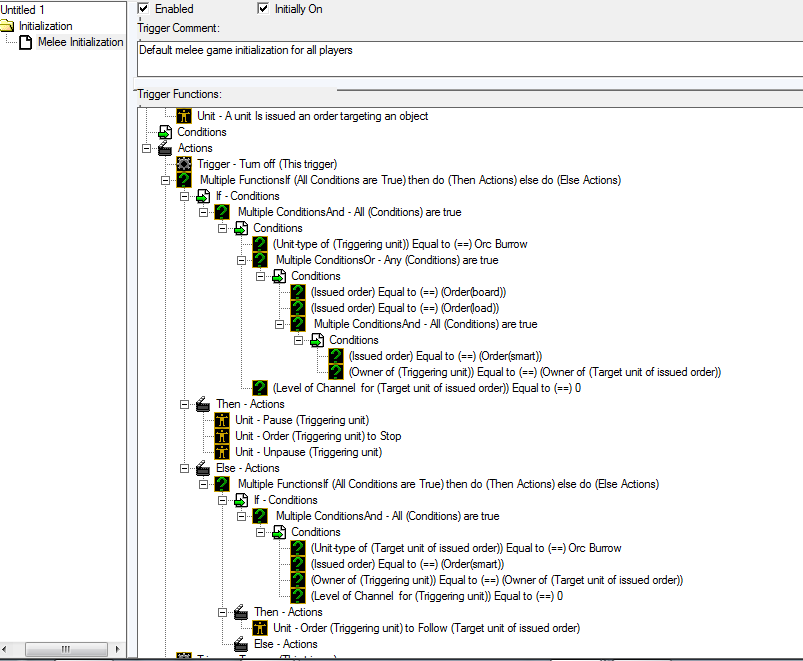Select Unit - Order (Triggering unit) to Stop
Screen dimensions: 803x661
click(318, 436)
